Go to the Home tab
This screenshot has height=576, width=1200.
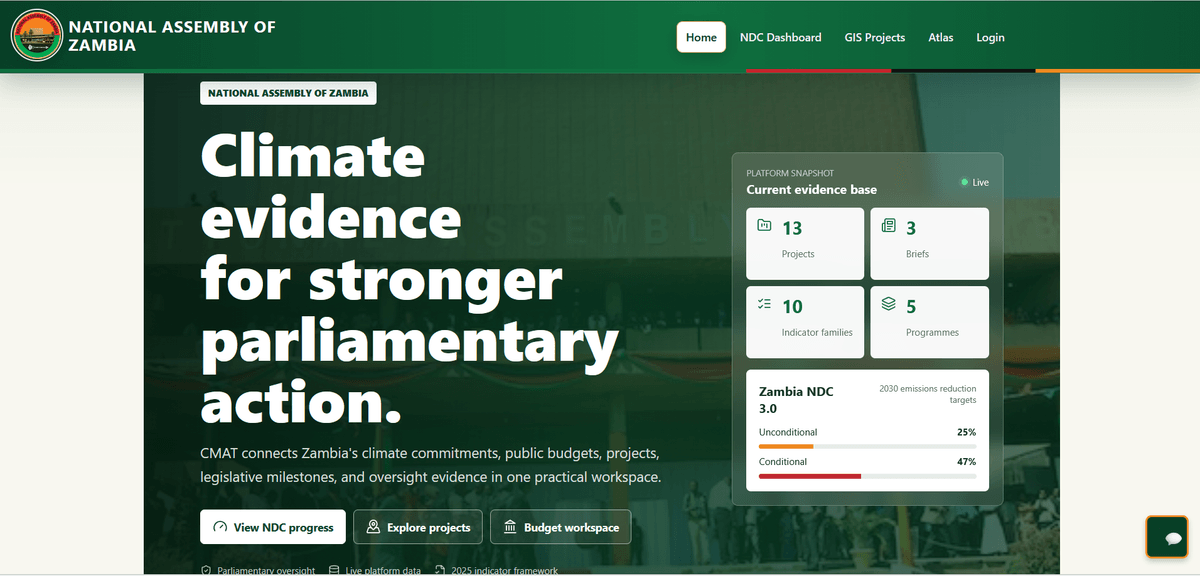click(x=701, y=37)
